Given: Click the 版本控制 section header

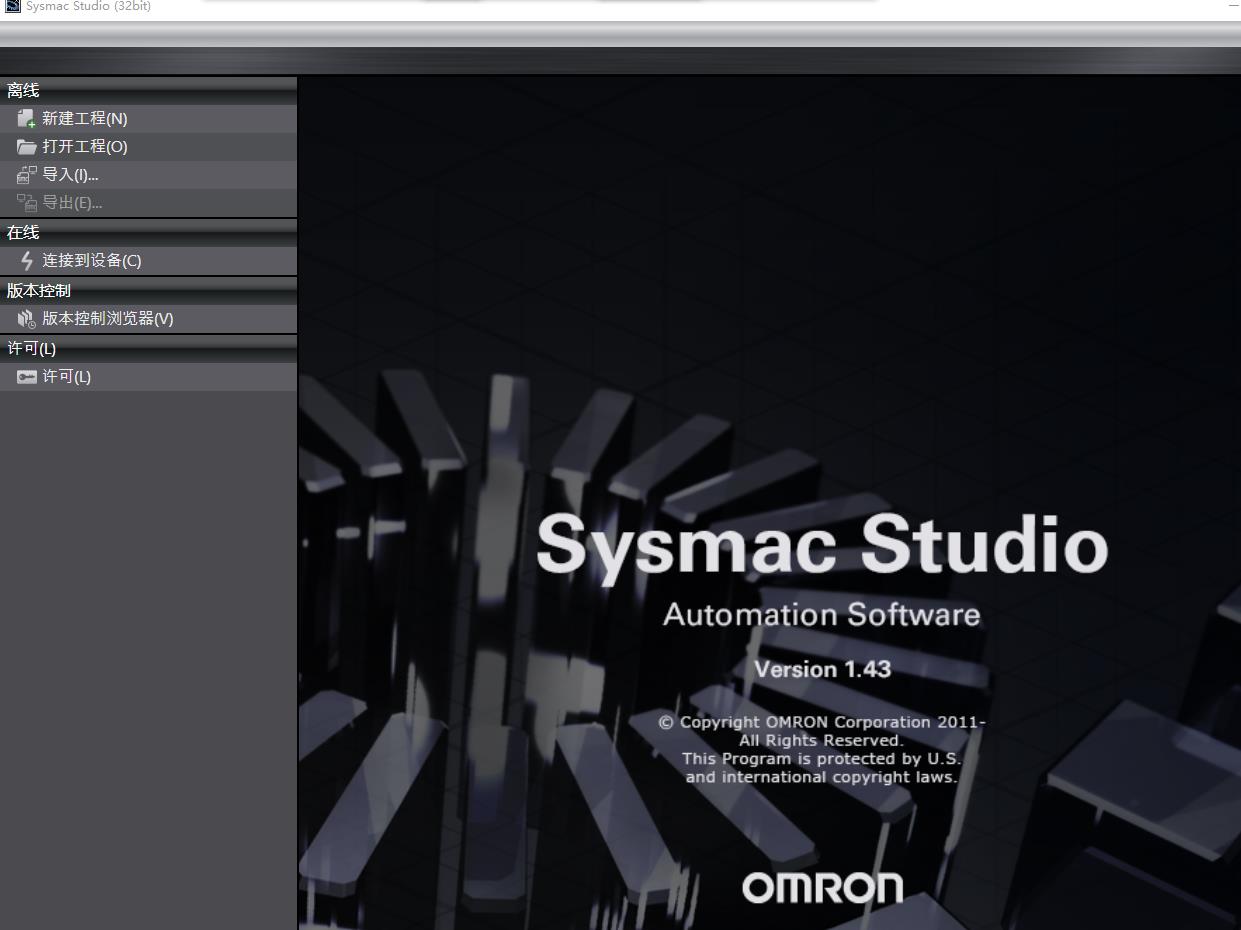Looking at the screenshot, I should (x=39, y=291).
